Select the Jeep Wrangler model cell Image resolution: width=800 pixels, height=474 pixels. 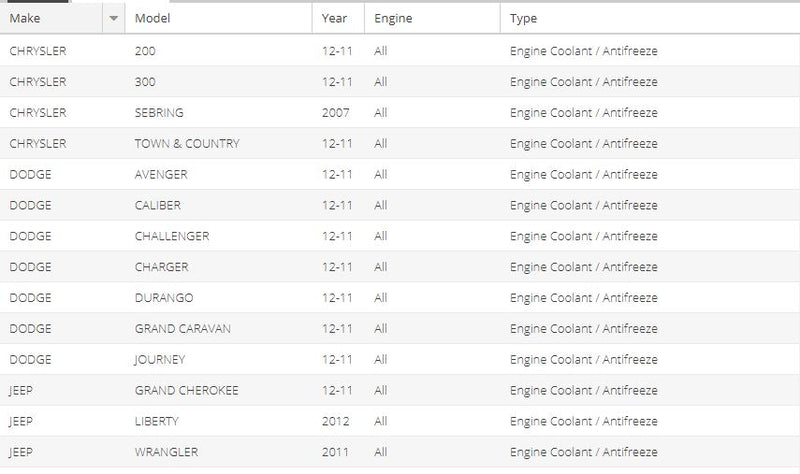pos(218,452)
